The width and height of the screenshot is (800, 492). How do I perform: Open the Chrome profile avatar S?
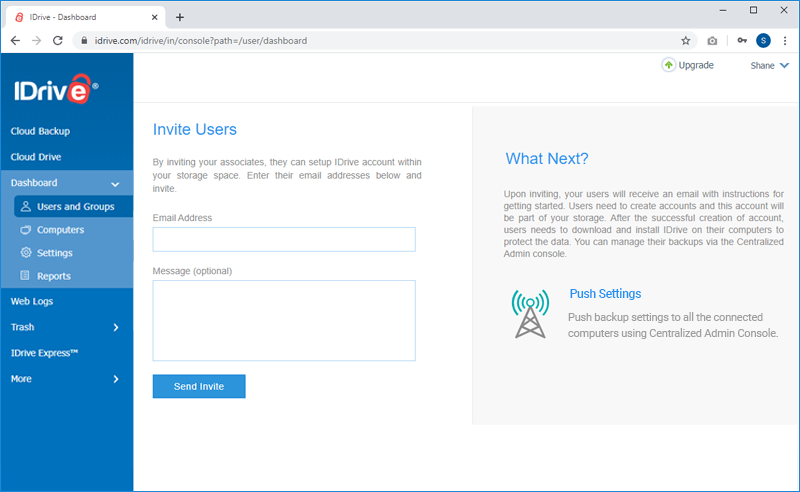click(x=763, y=41)
